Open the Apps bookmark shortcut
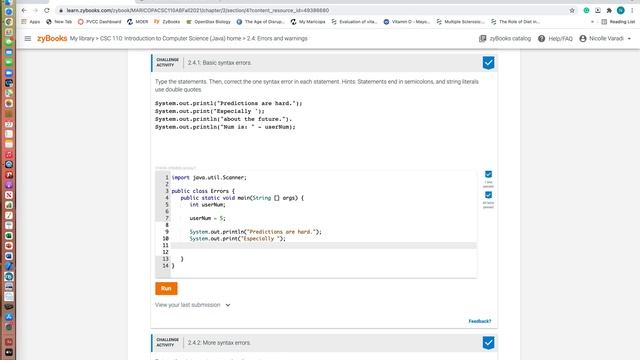This screenshot has height=360, width=640. pos(31,22)
